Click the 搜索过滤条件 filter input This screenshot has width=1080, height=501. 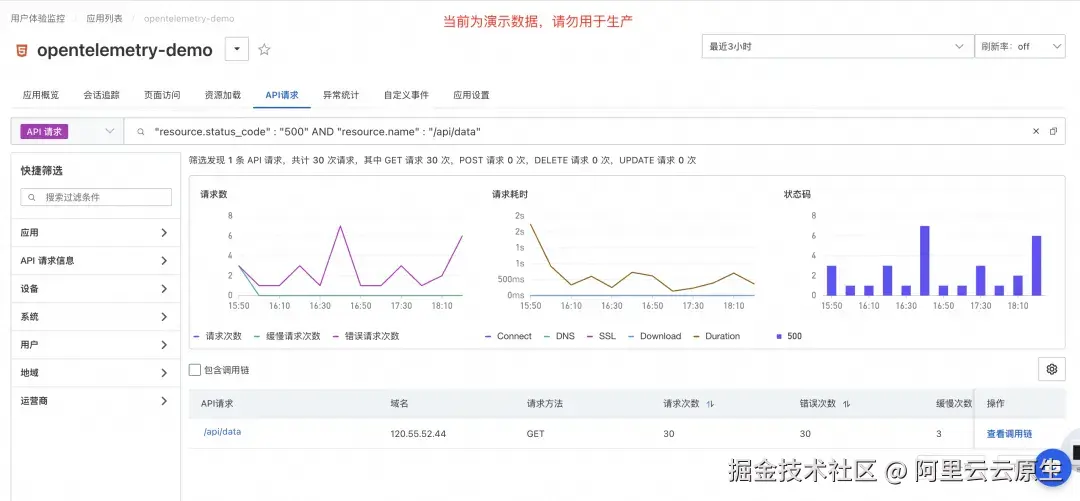tap(96, 197)
